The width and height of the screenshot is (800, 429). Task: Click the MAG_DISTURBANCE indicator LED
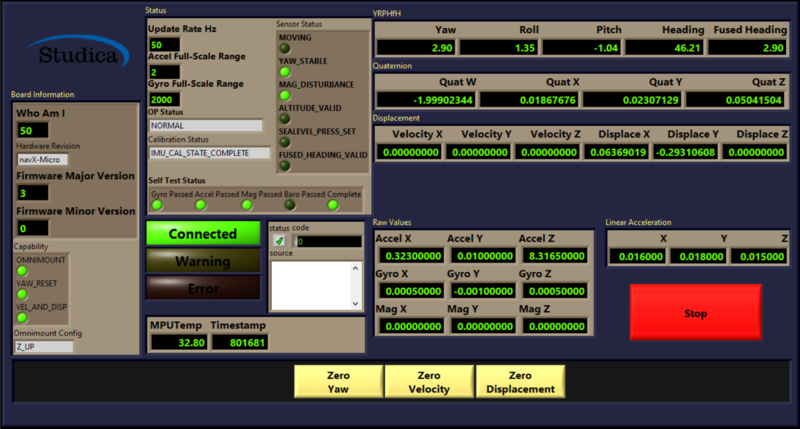coord(284,95)
